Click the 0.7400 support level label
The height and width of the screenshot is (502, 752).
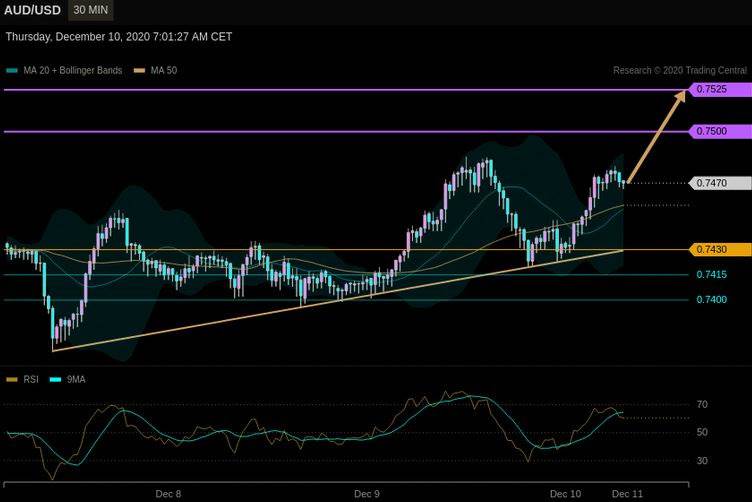[x=712, y=300]
